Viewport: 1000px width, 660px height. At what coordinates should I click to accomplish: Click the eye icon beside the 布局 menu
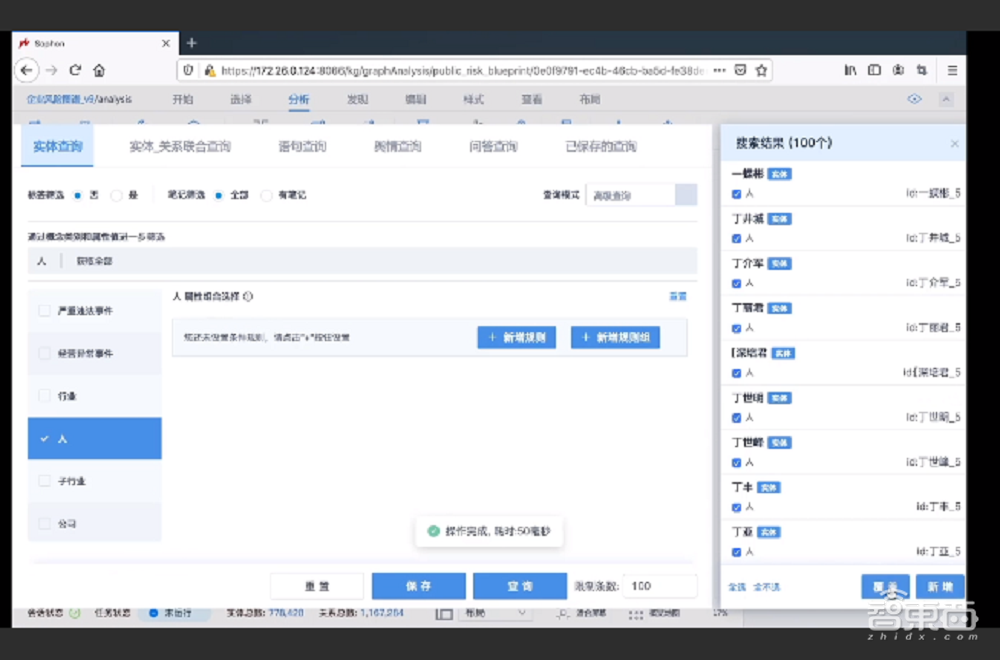pos(914,99)
